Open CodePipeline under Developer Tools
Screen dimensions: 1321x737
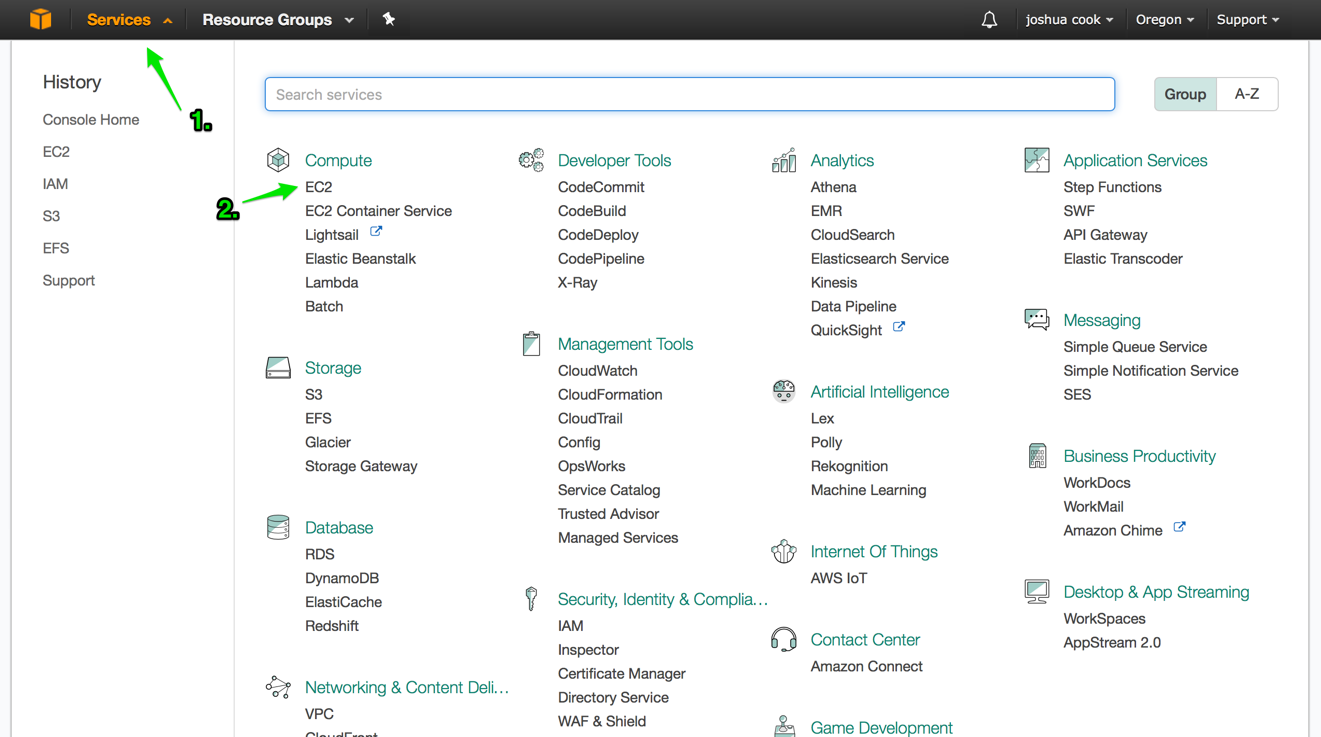(601, 259)
